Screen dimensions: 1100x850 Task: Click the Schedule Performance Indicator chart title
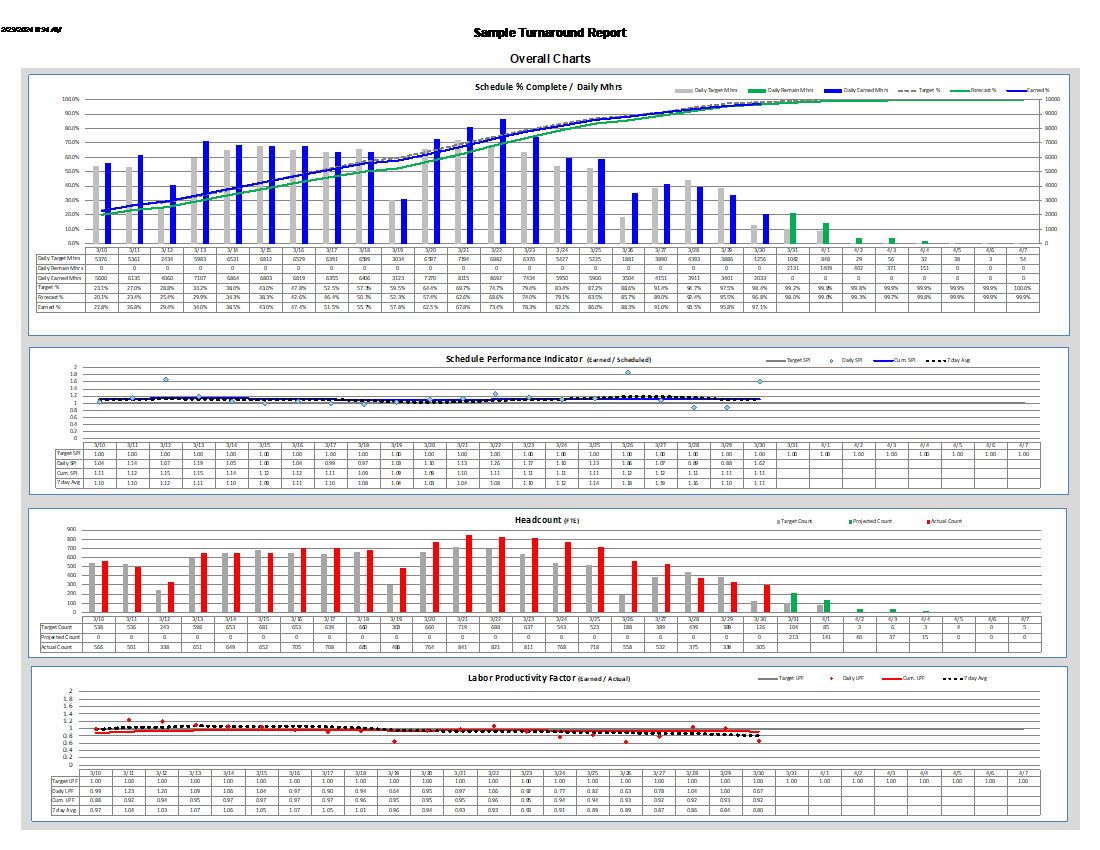click(548, 359)
